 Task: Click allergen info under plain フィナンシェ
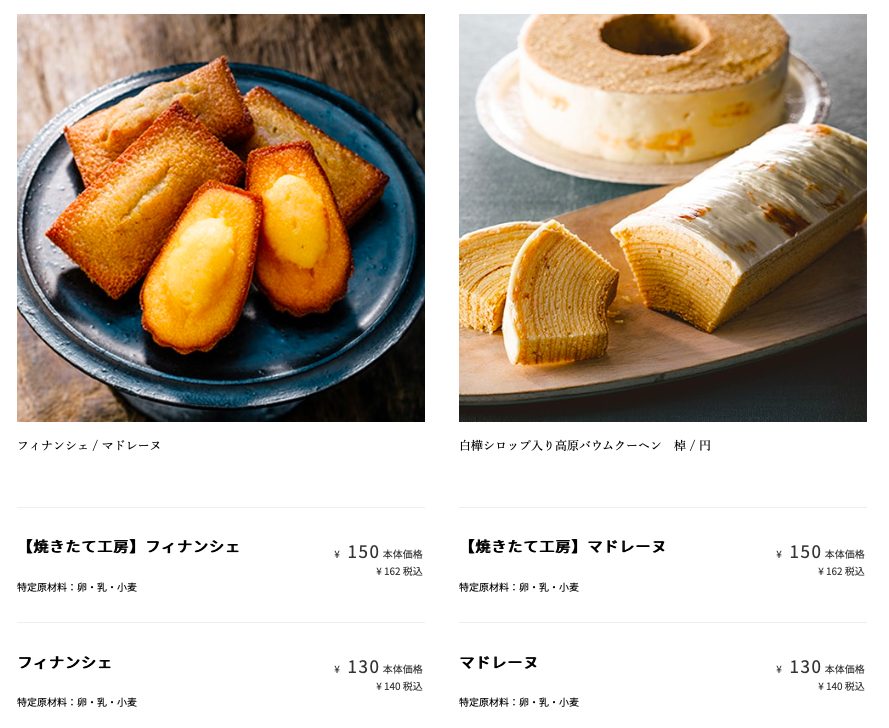77,702
